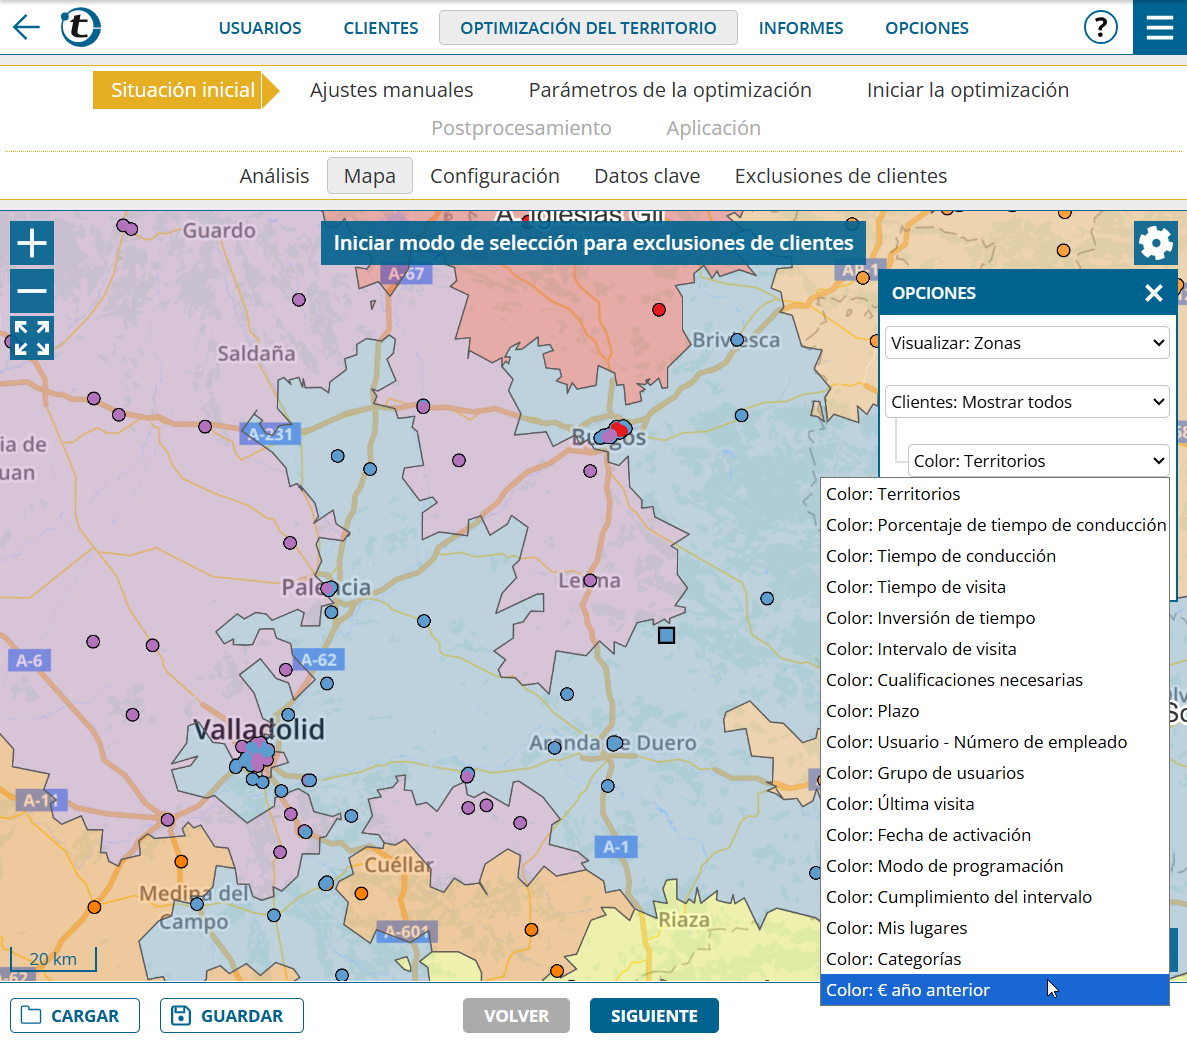
Task: Switch to the Análisis tab
Action: 274,176
